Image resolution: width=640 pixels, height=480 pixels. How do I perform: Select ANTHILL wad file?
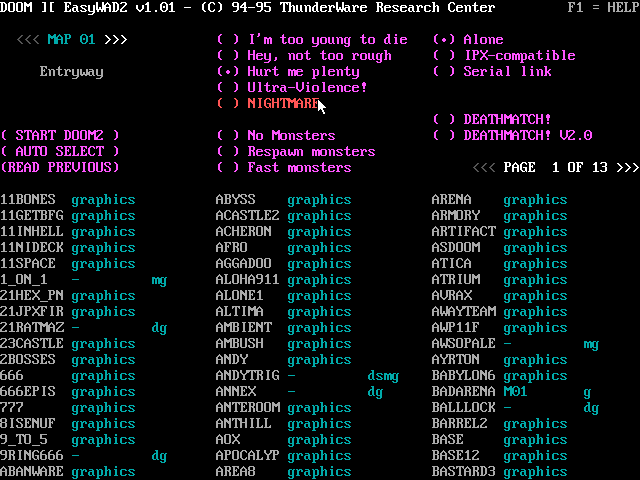(244, 423)
